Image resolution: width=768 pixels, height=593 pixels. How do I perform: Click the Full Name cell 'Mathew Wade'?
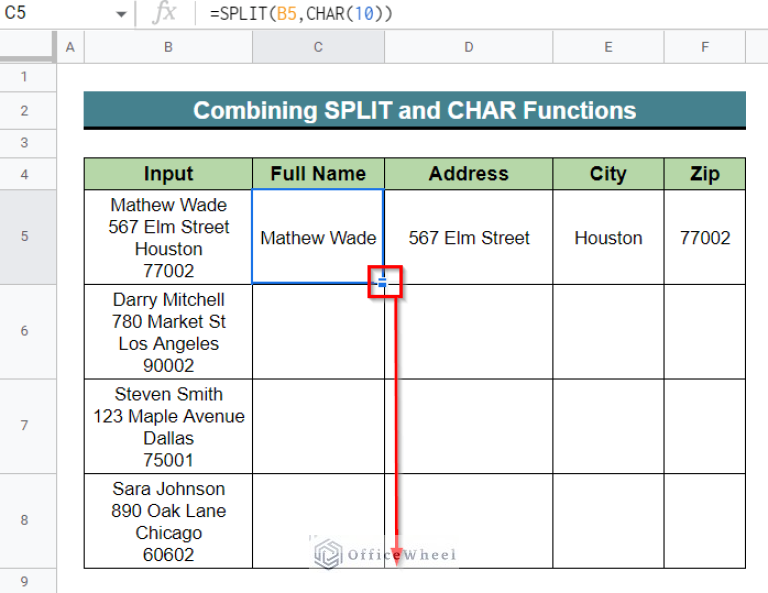point(318,237)
